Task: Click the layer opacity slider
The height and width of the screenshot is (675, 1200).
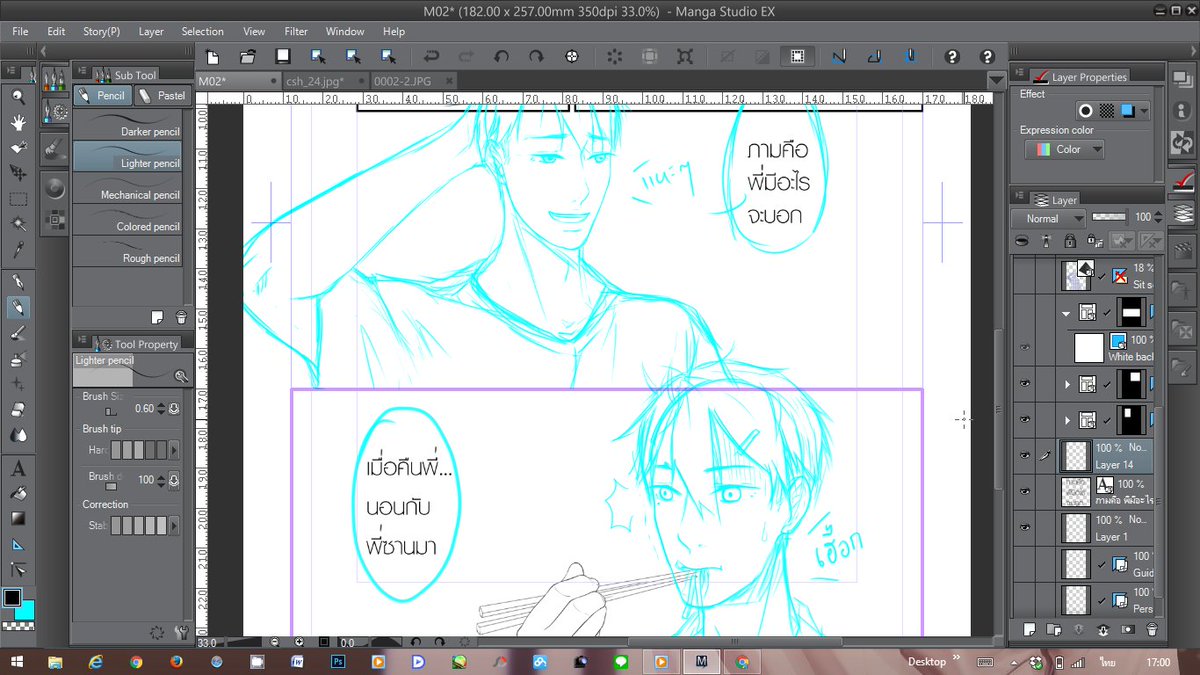Action: pos(1109,217)
